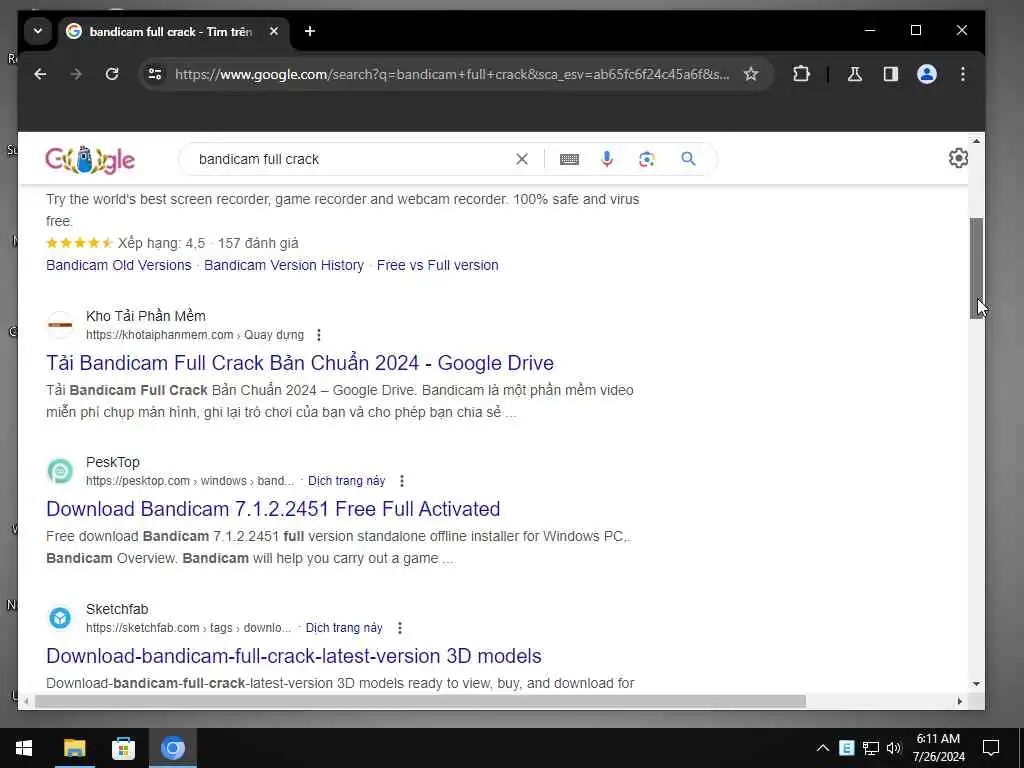
Task: Open more options for Sketchfab result
Action: tap(400, 628)
